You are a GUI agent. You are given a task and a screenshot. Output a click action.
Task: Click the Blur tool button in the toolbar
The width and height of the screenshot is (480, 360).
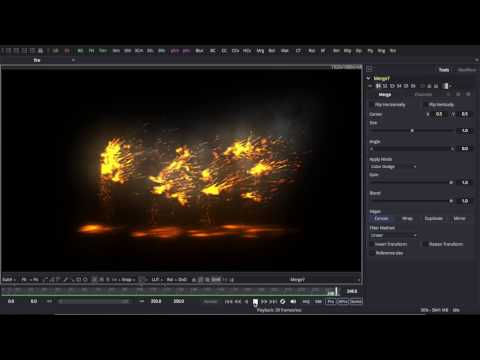[x=199, y=51]
